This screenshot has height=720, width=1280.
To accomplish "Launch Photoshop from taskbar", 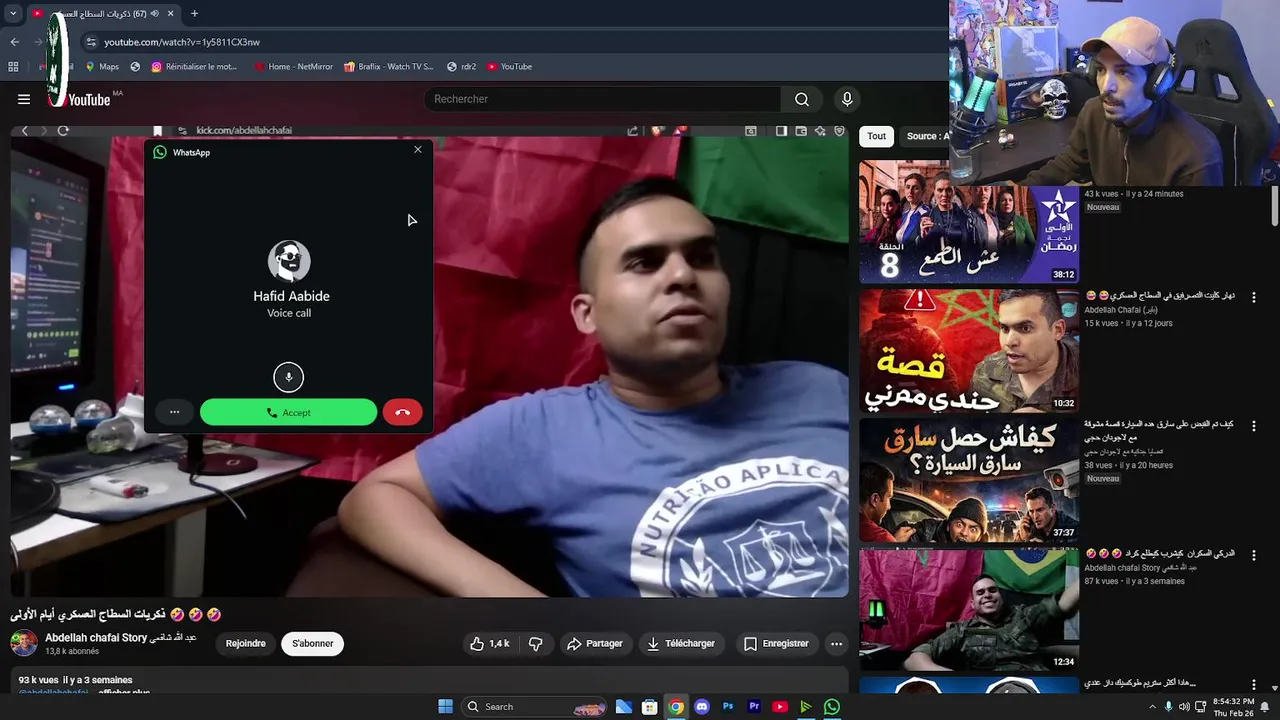I will (x=728, y=707).
